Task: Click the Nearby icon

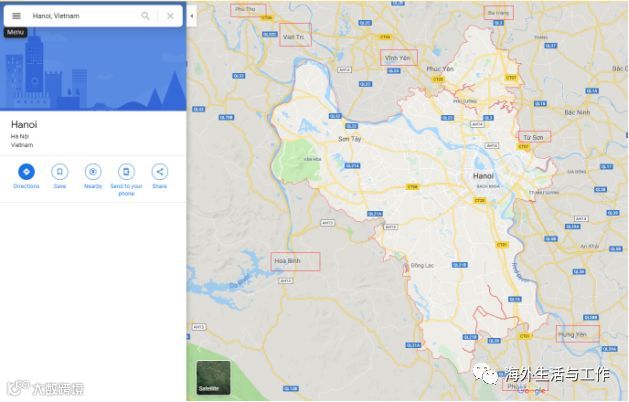Action: [93, 172]
